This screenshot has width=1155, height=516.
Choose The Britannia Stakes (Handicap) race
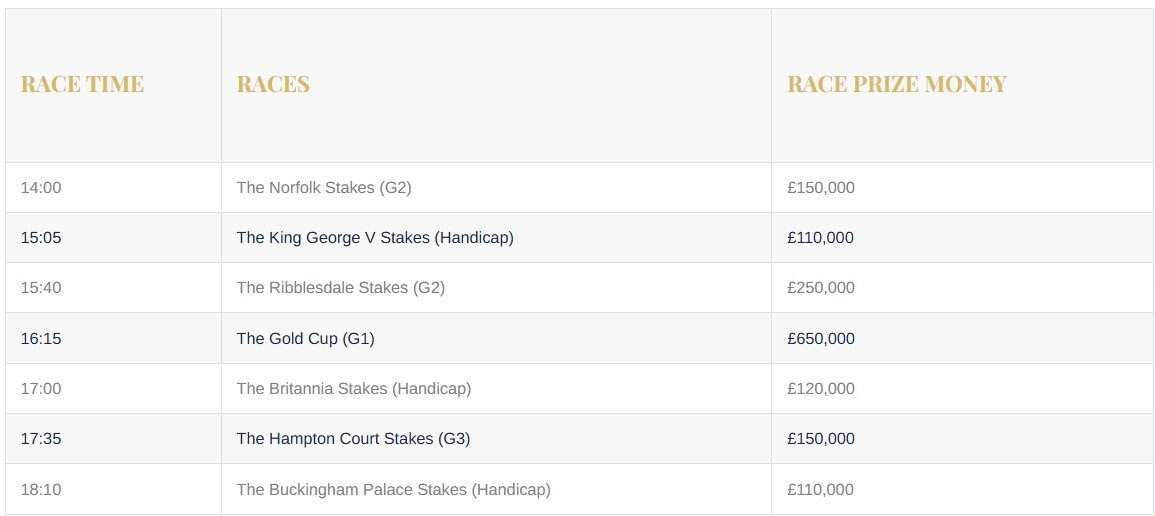coord(354,389)
